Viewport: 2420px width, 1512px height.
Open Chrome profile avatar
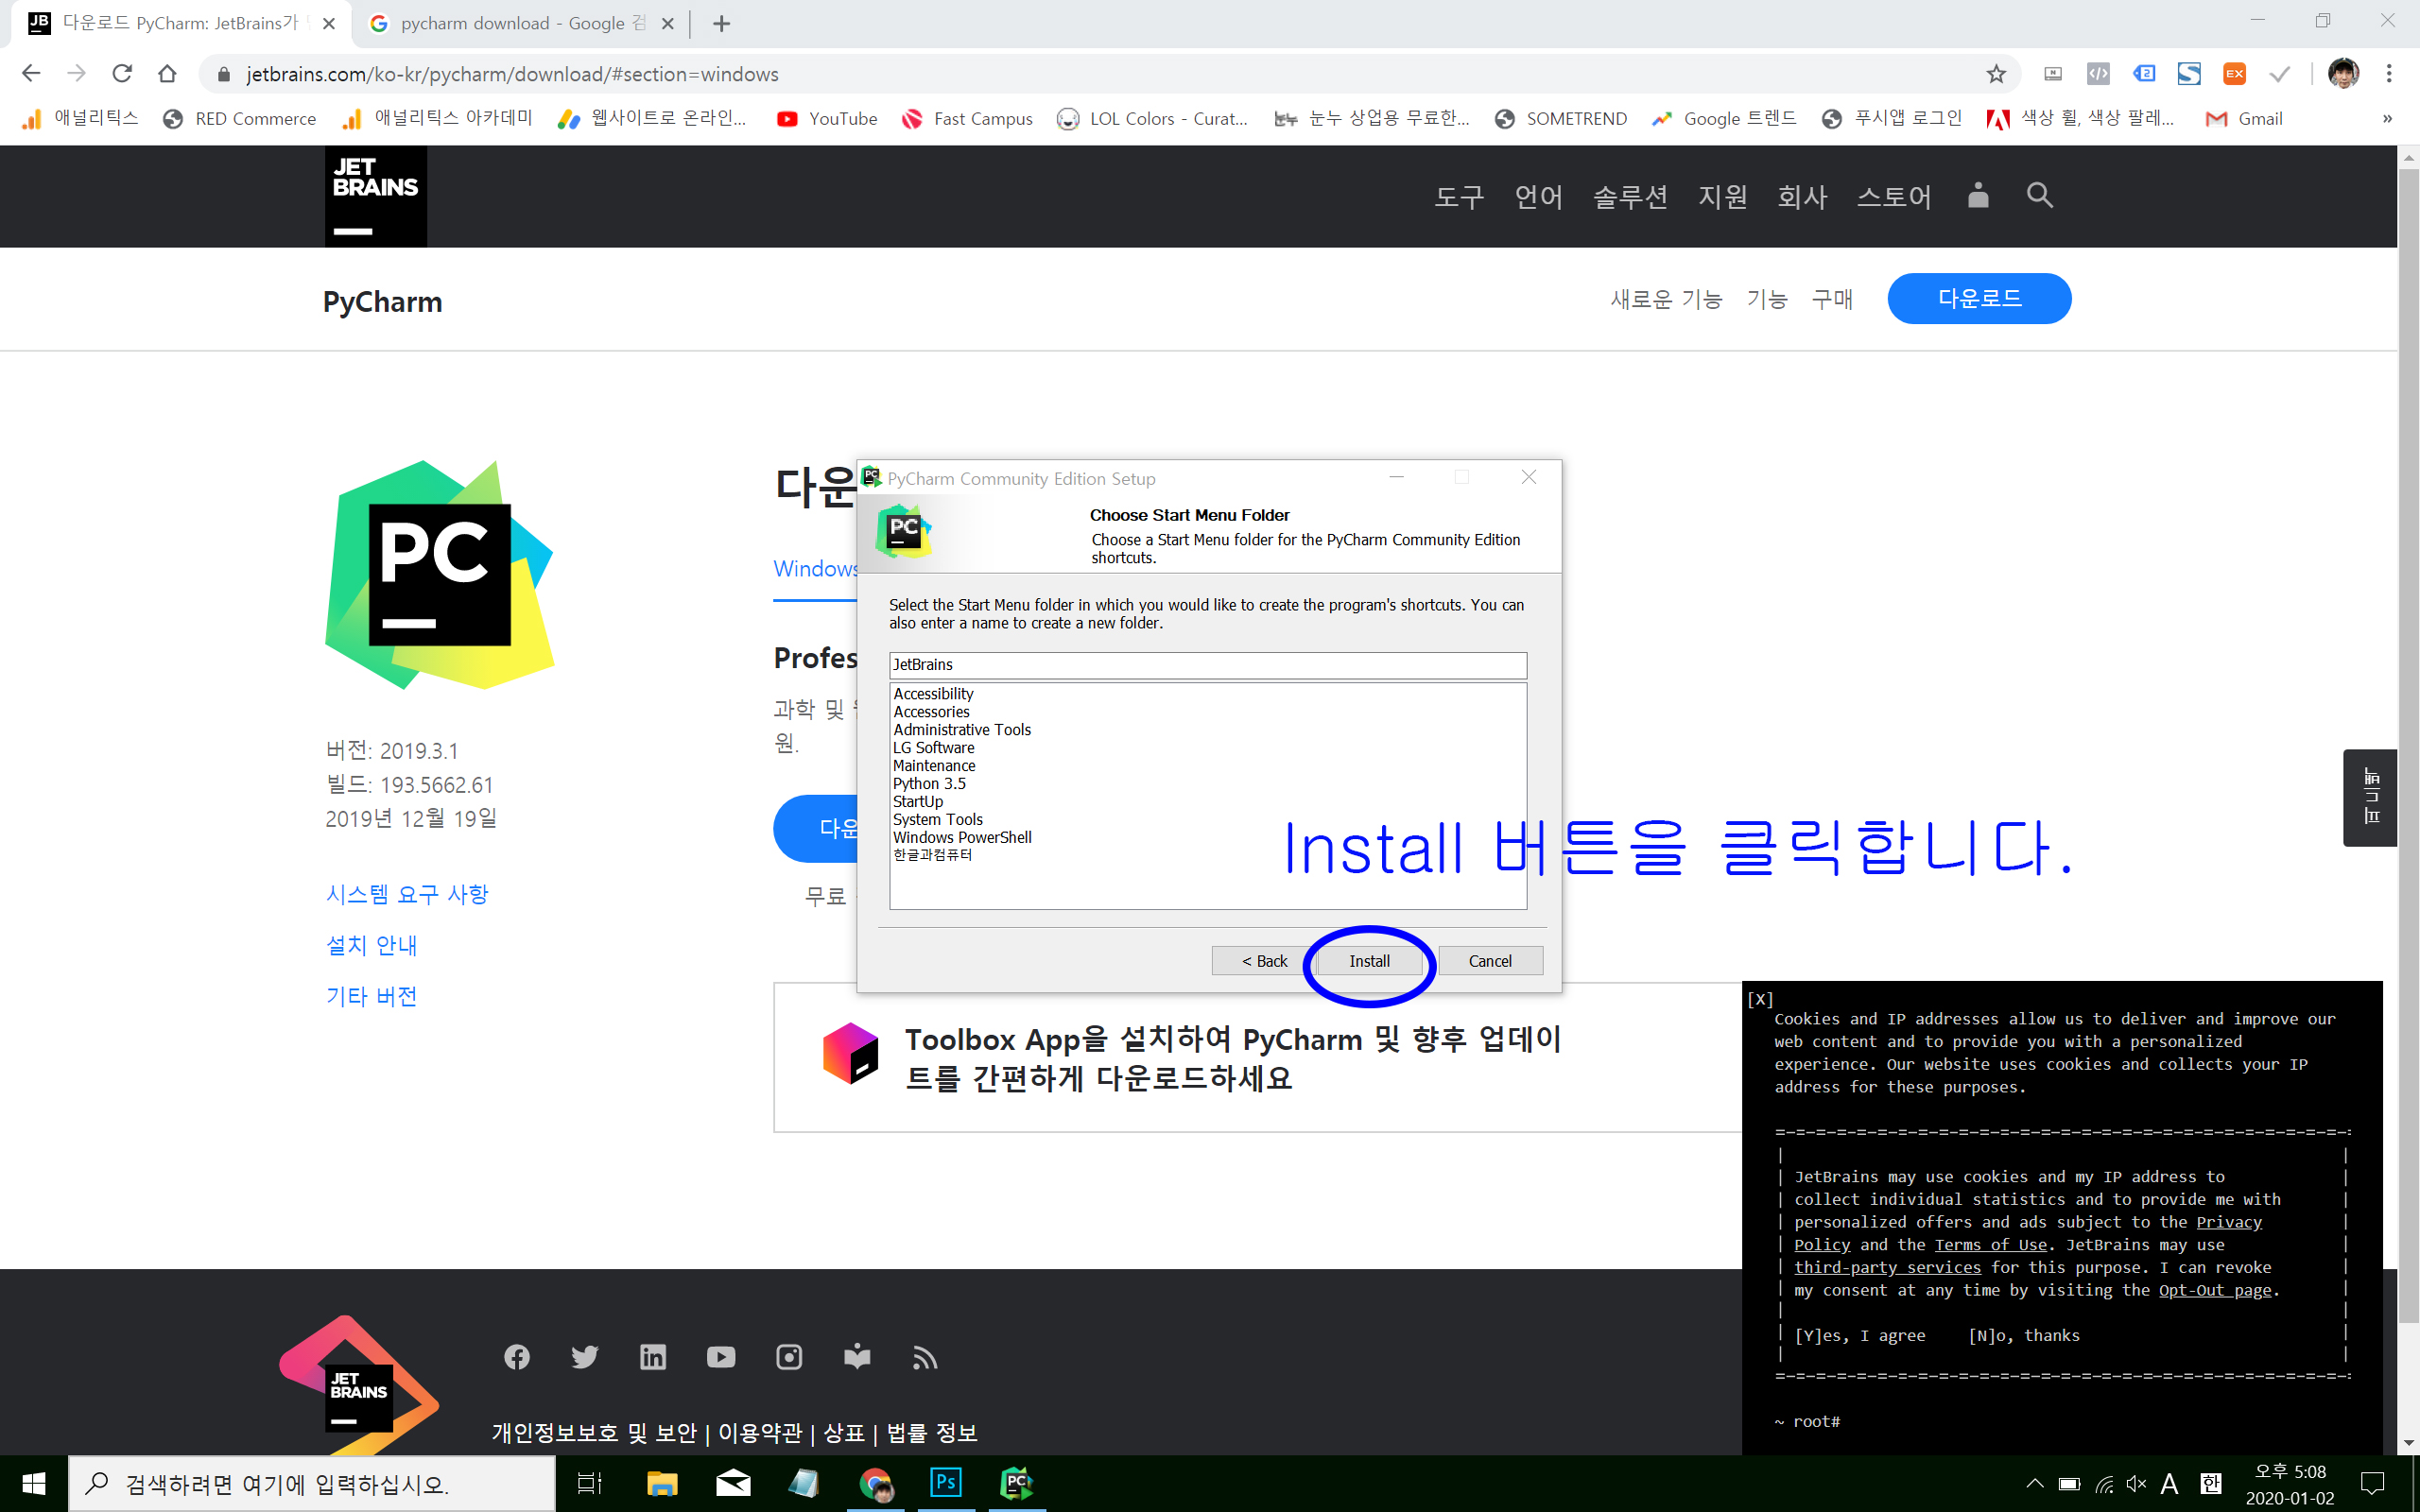coord(2344,74)
